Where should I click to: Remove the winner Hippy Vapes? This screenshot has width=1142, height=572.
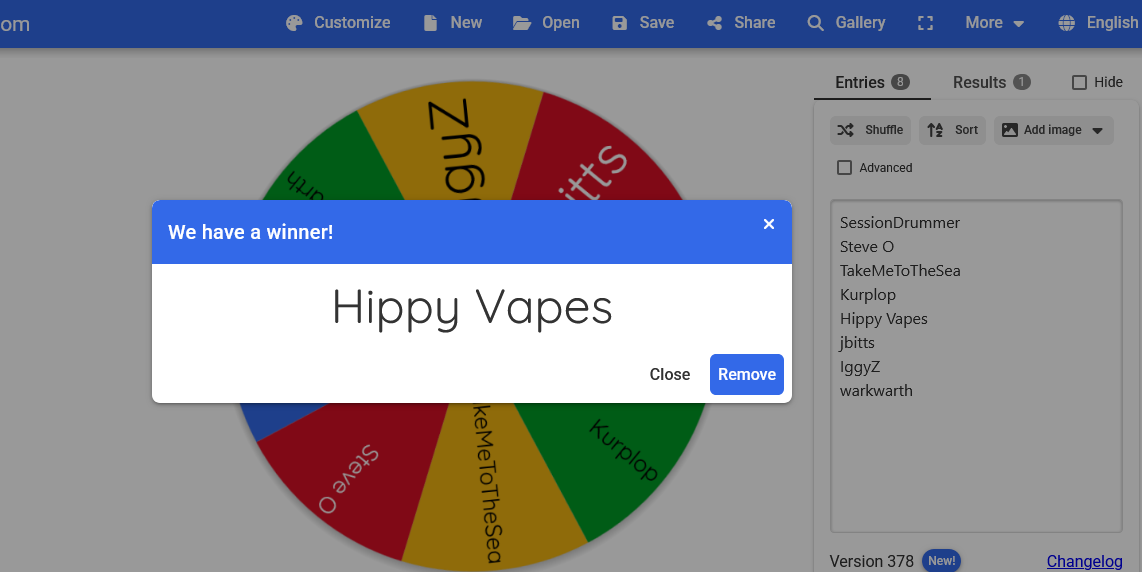pos(746,374)
